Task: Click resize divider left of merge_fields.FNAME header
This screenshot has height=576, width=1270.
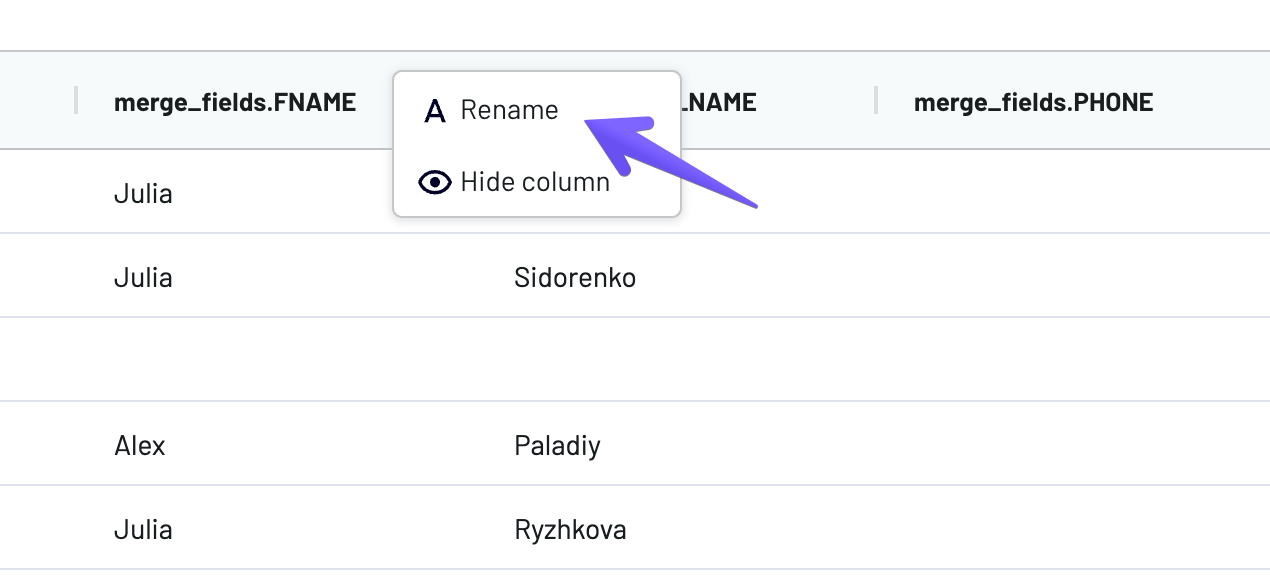Action: click(x=76, y=100)
